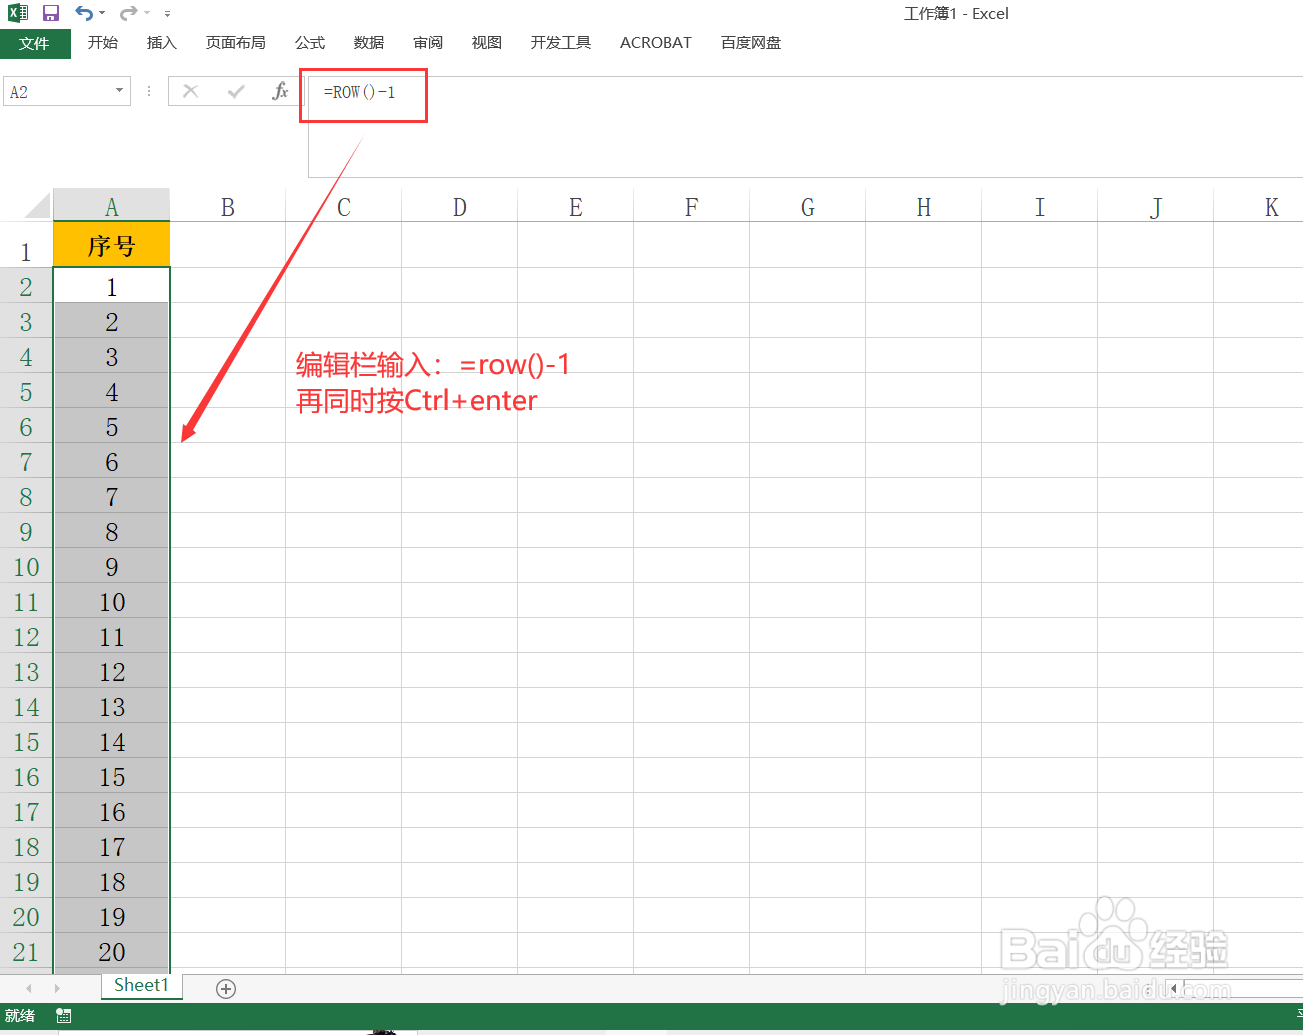This screenshot has height=1035, width=1303.
Task: Switch to the 公式 ribbon tab
Action: 310,43
